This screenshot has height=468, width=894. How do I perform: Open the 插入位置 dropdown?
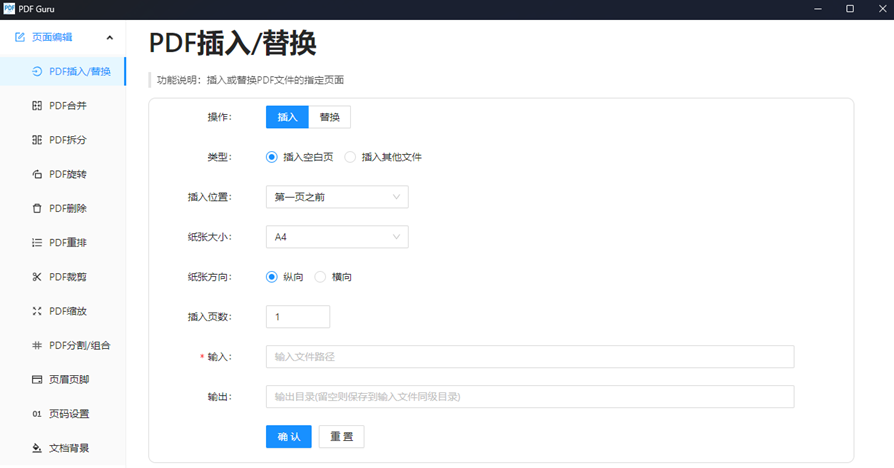pos(337,197)
